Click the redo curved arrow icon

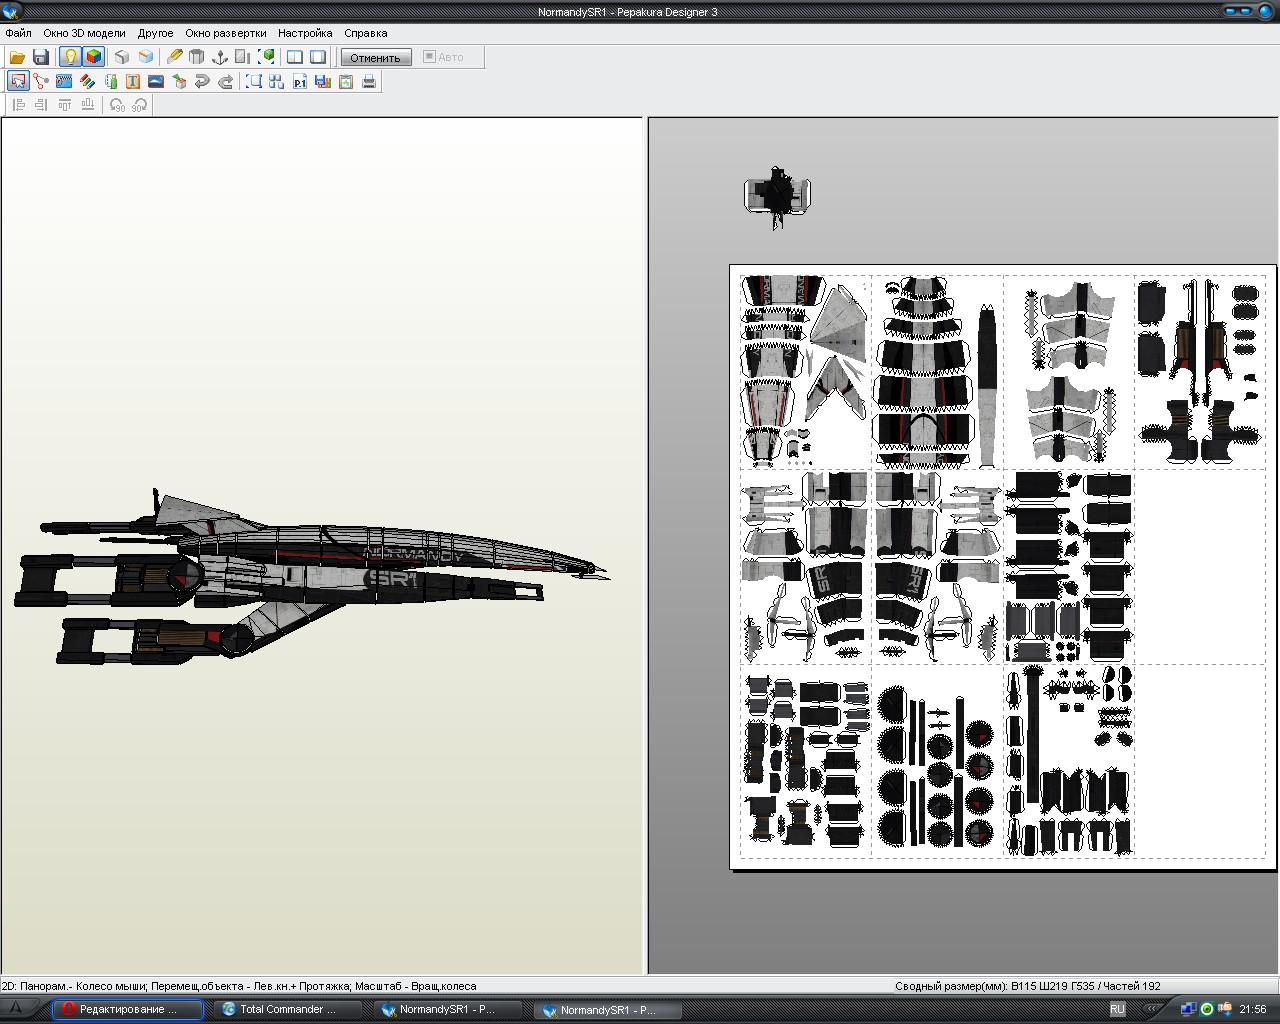coord(225,81)
